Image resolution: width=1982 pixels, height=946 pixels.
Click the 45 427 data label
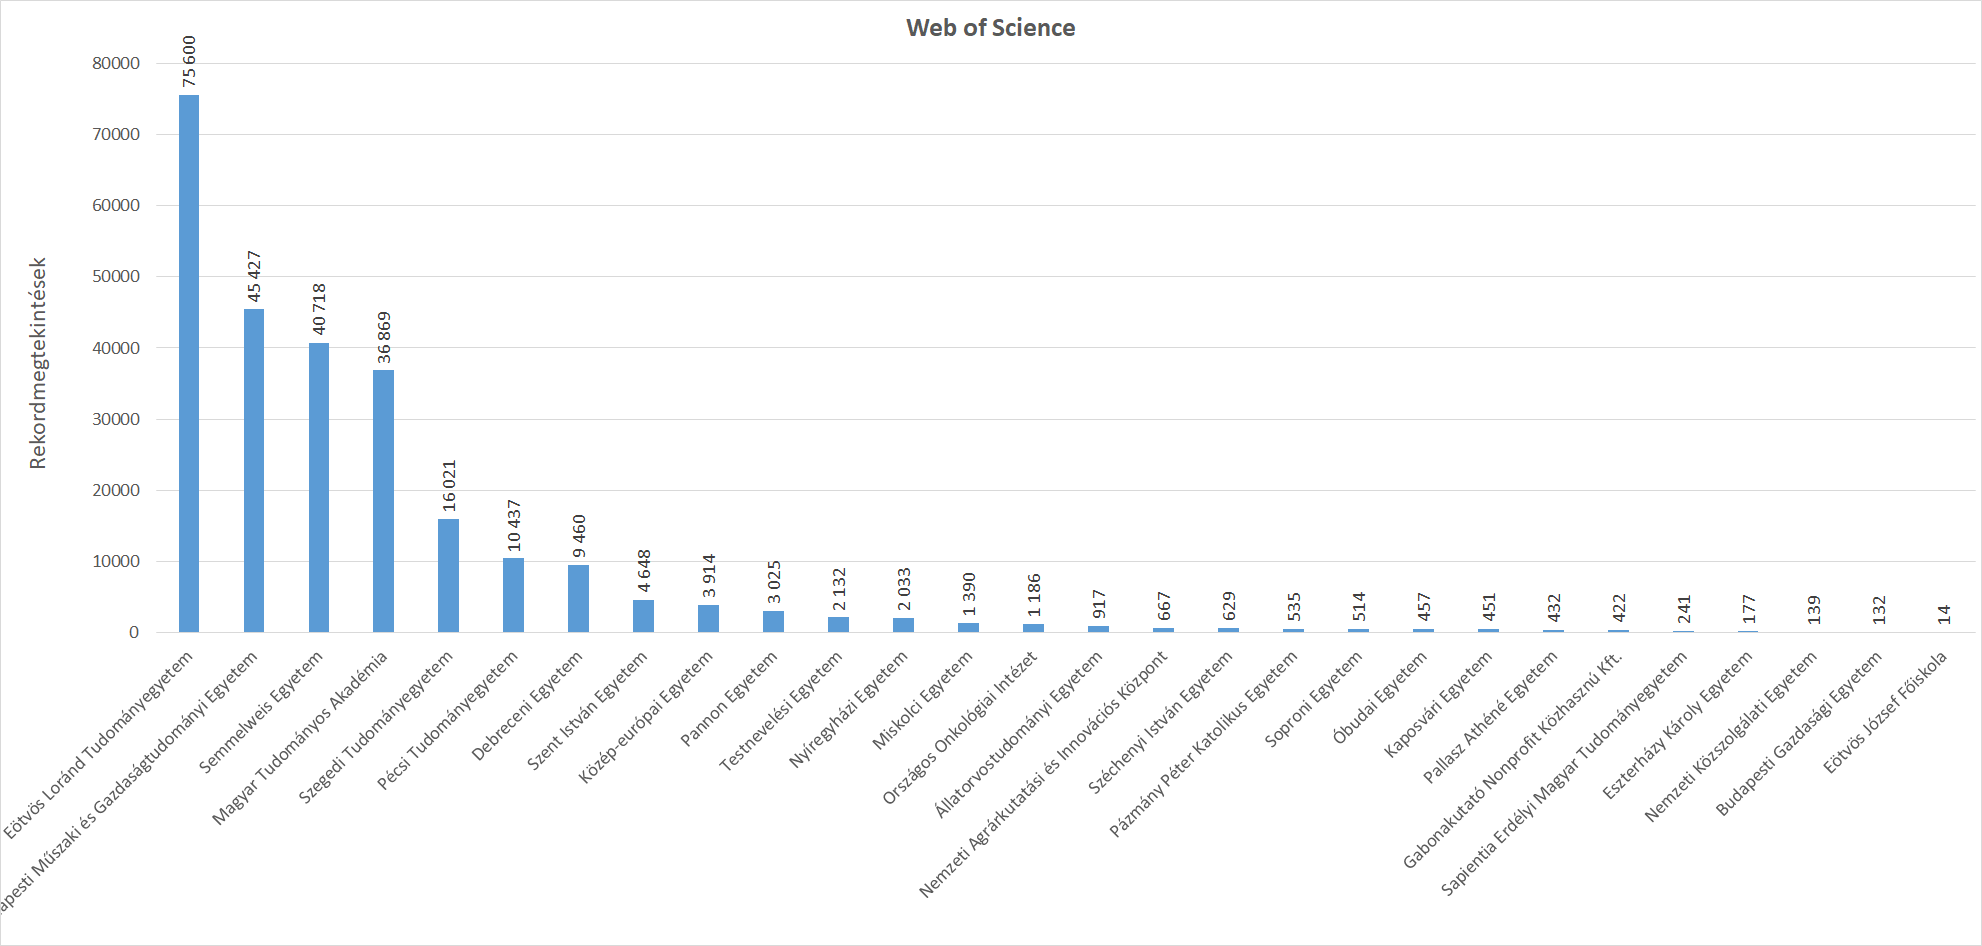(x=254, y=276)
